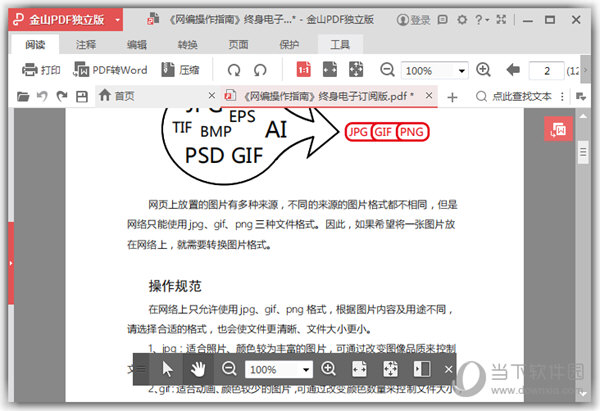This screenshot has width=600, height=411.
Task: Click the vertical scrollbar thumb
Action: [583, 153]
